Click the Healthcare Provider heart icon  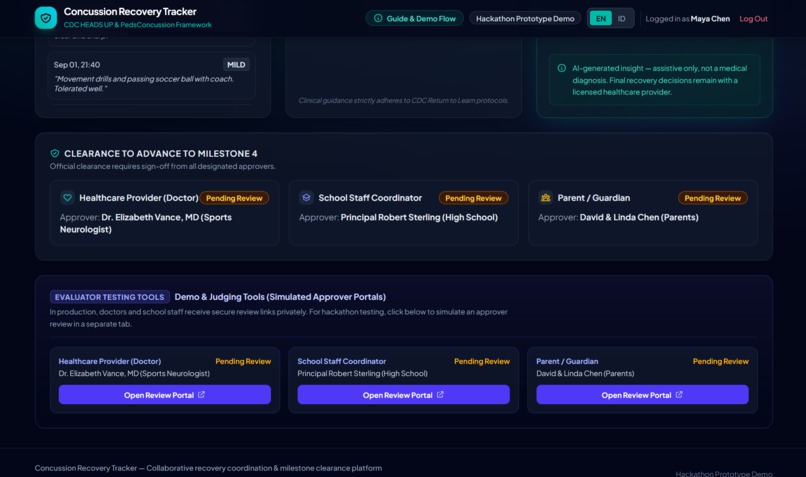67,197
